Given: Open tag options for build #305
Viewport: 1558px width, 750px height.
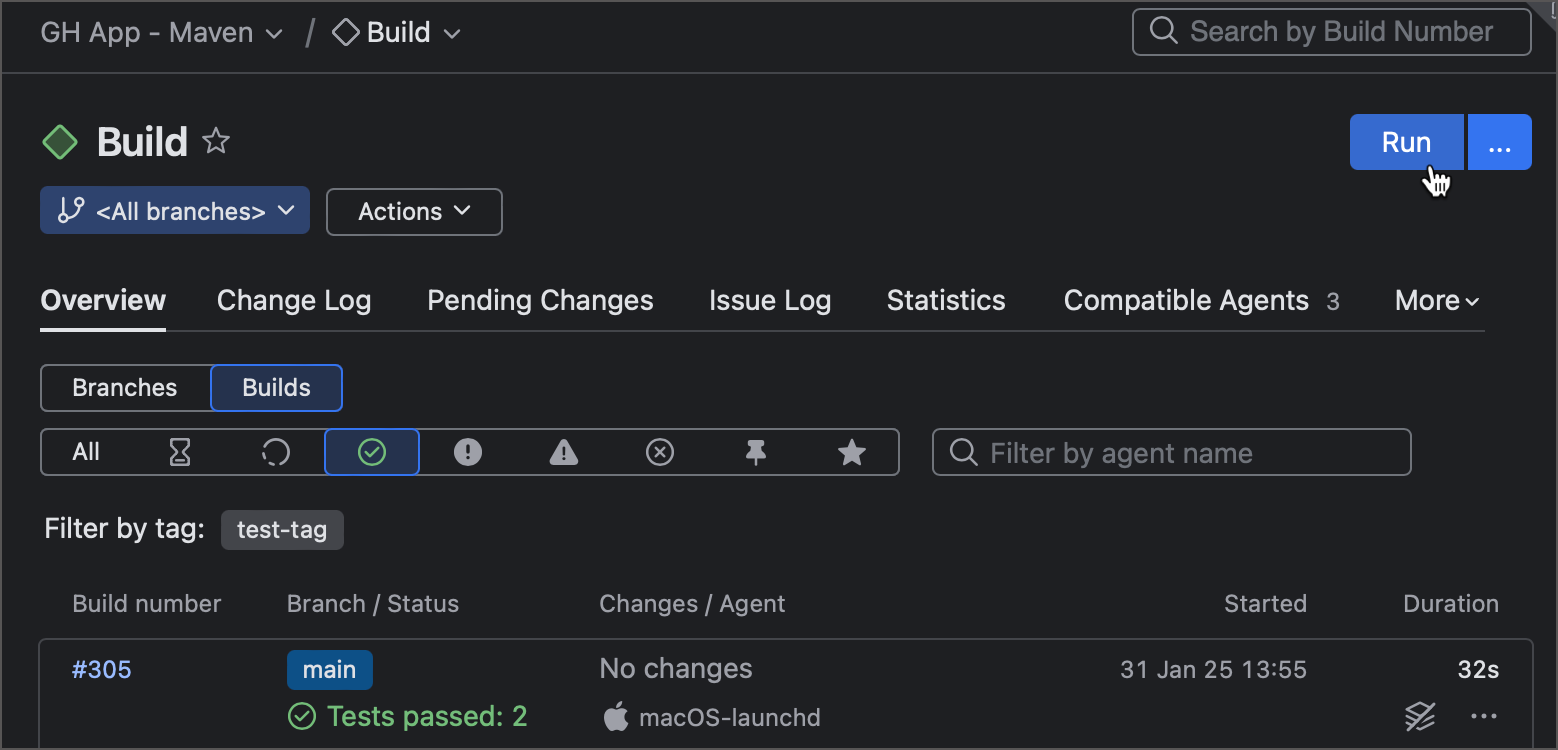Looking at the screenshot, I should (x=1420, y=716).
